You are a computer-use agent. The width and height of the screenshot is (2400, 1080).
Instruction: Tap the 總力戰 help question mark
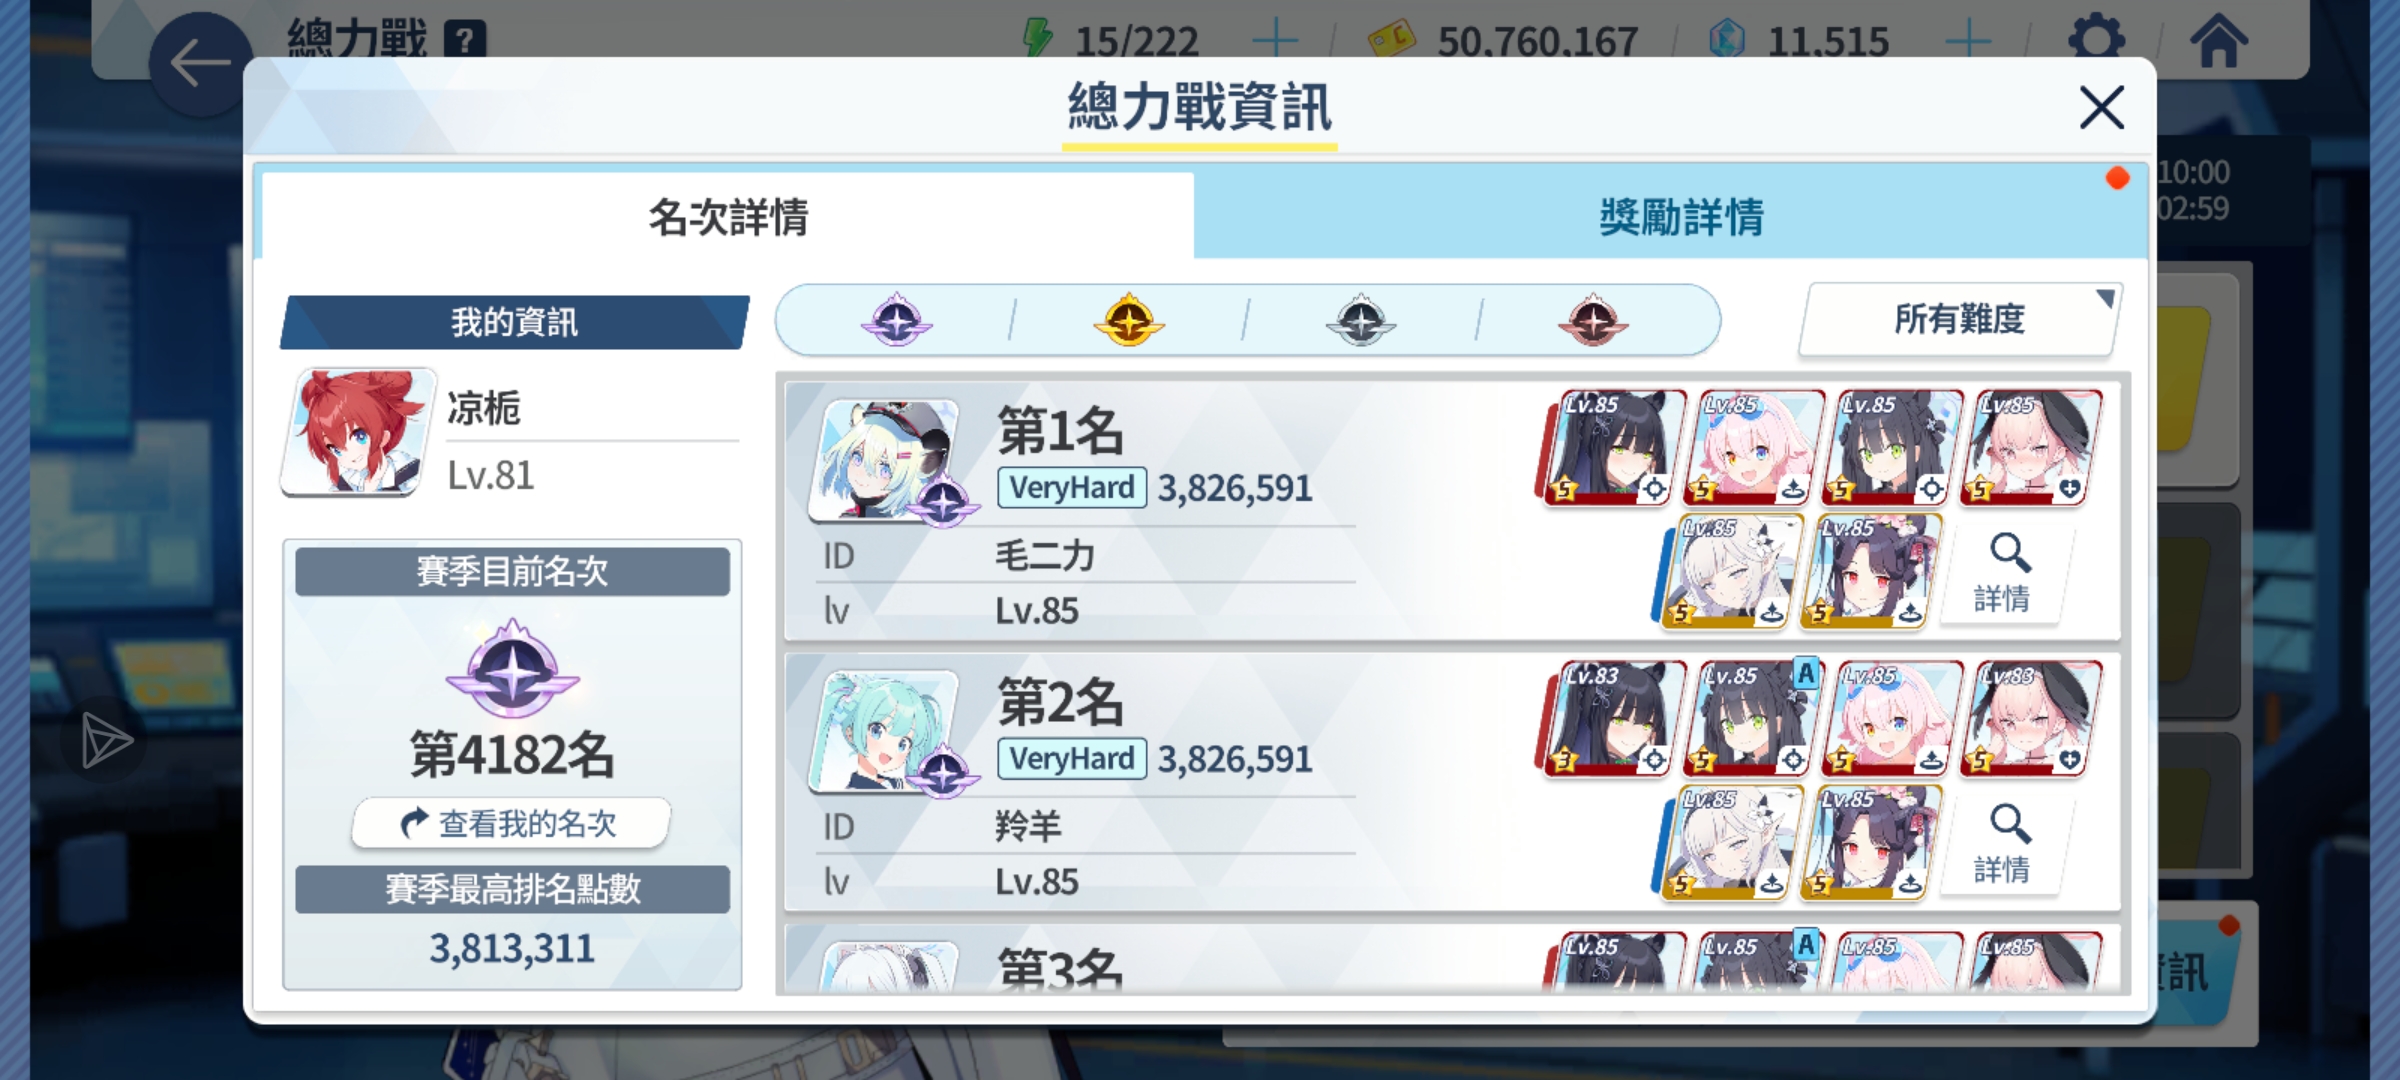pyautogui.click(x=464, y=40)
